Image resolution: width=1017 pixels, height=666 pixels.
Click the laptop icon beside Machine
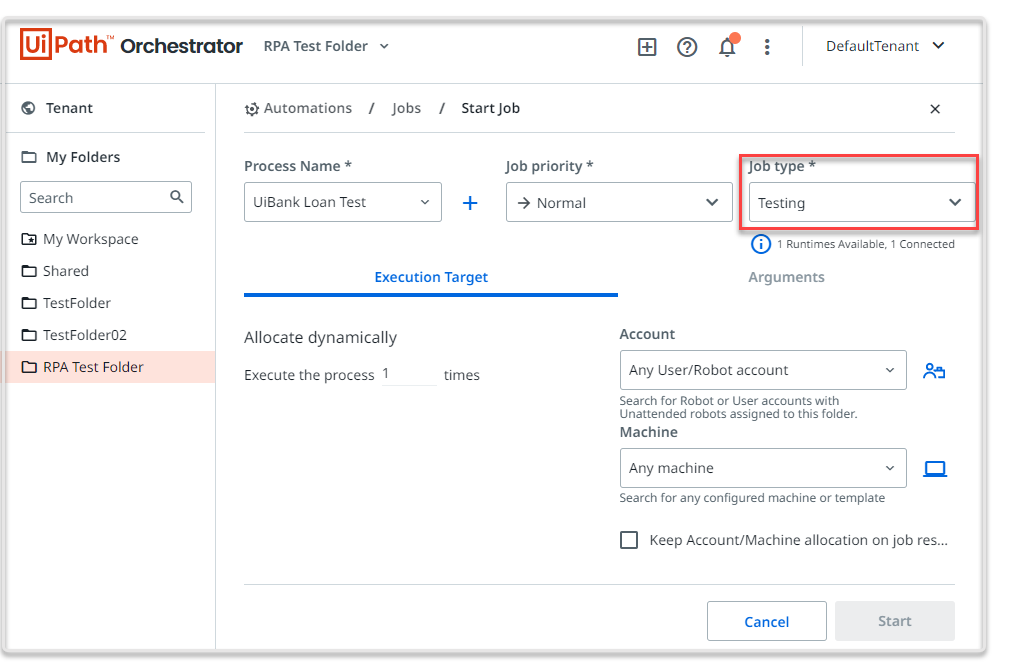(935, 468)
